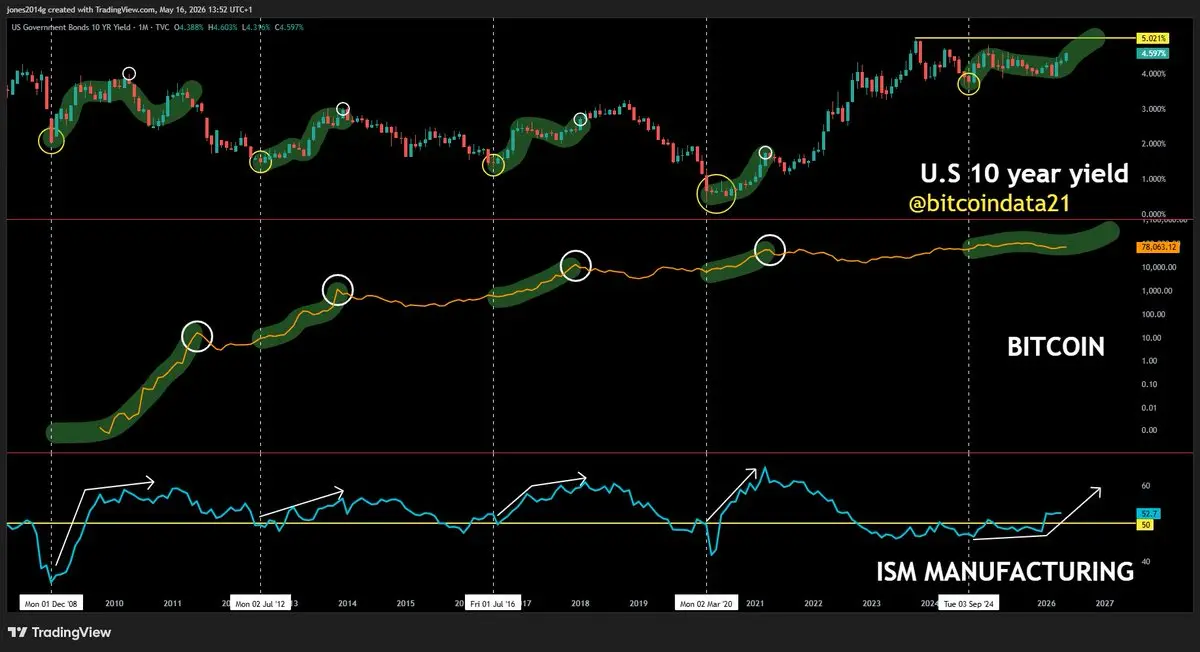Screen dimensions: 1200x652
Task: Click the teal 4.597% current yield label
Action: tap(1154, 53)
